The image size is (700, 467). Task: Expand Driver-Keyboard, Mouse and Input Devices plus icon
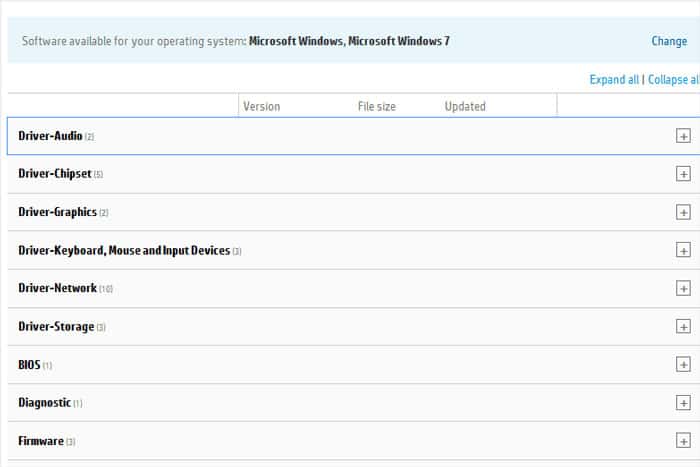683,250
